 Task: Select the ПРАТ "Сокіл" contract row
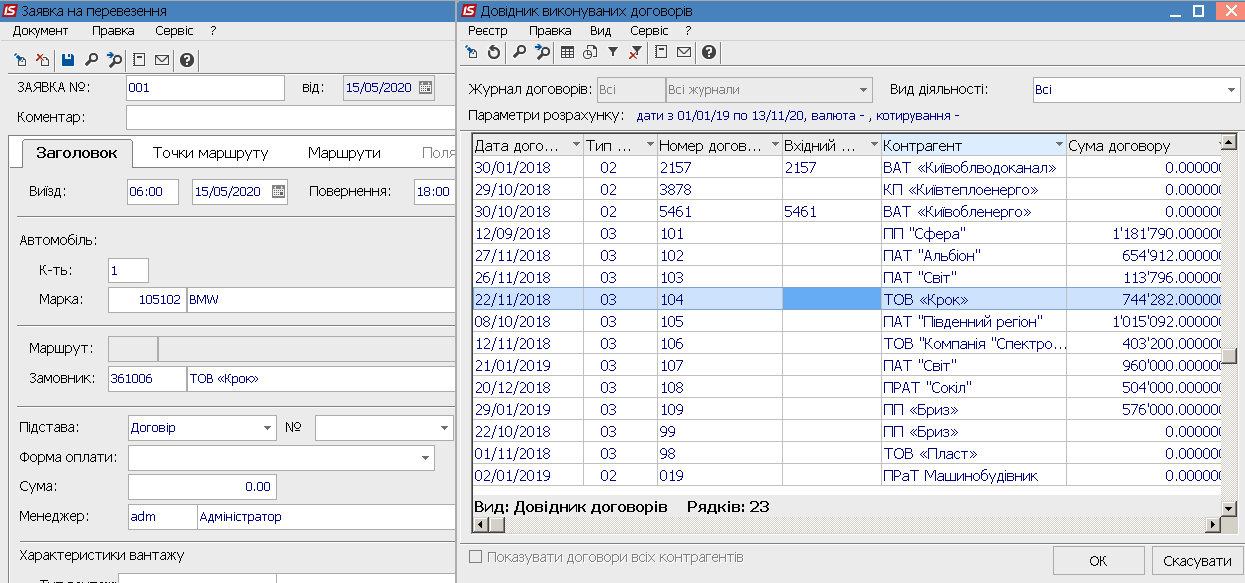pyautogui.click(x=847, y=387)
